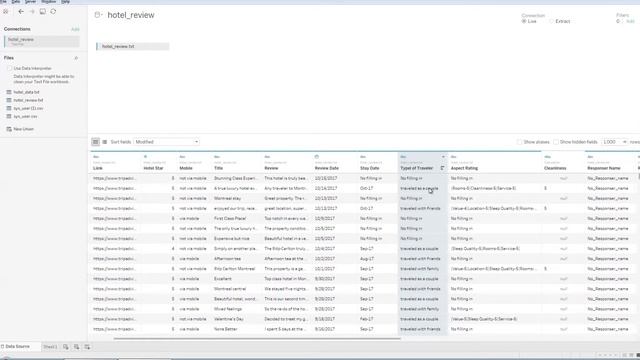Select the hotel_review.txt table on canvas
This screenshot has height=360, width=640.
pos(133,47)
